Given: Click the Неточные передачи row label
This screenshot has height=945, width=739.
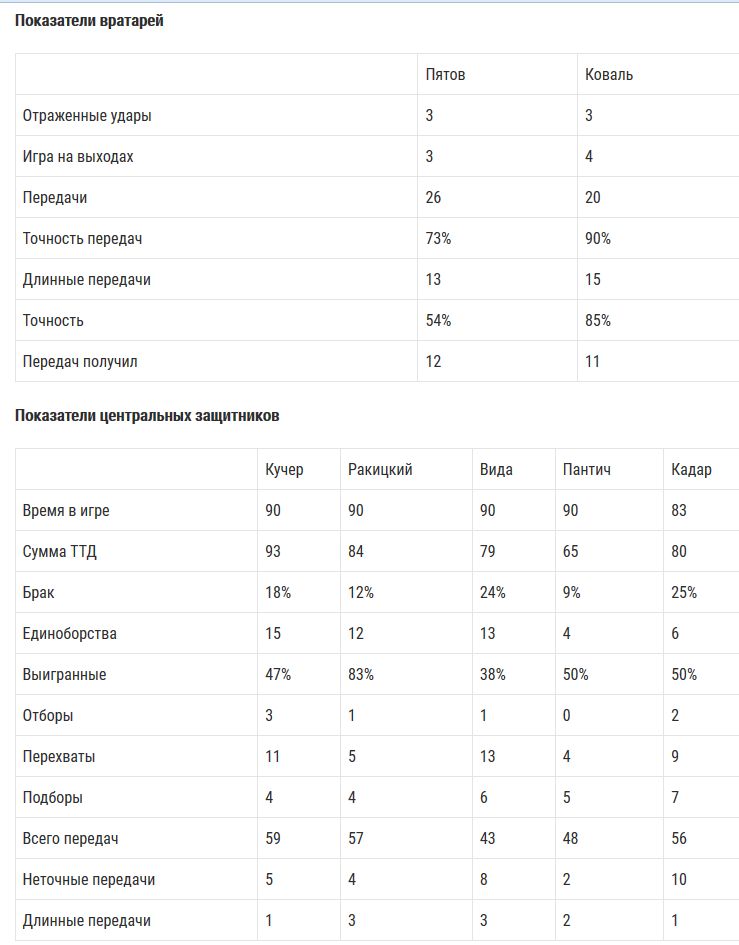Looking at the screenshot, I should tap(89, 880).
